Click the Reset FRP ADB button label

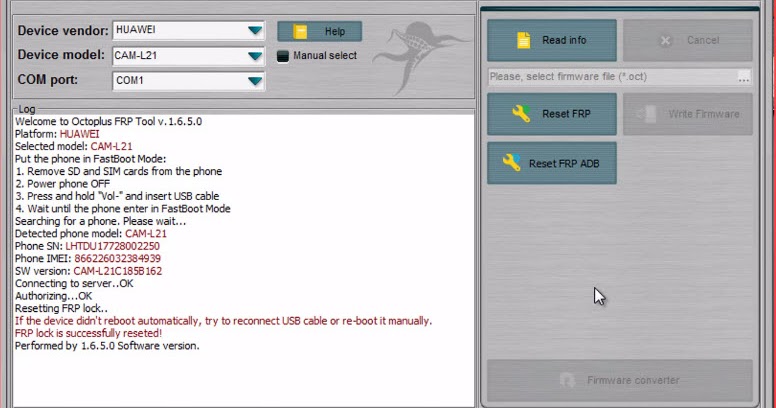tap(564, 163)
